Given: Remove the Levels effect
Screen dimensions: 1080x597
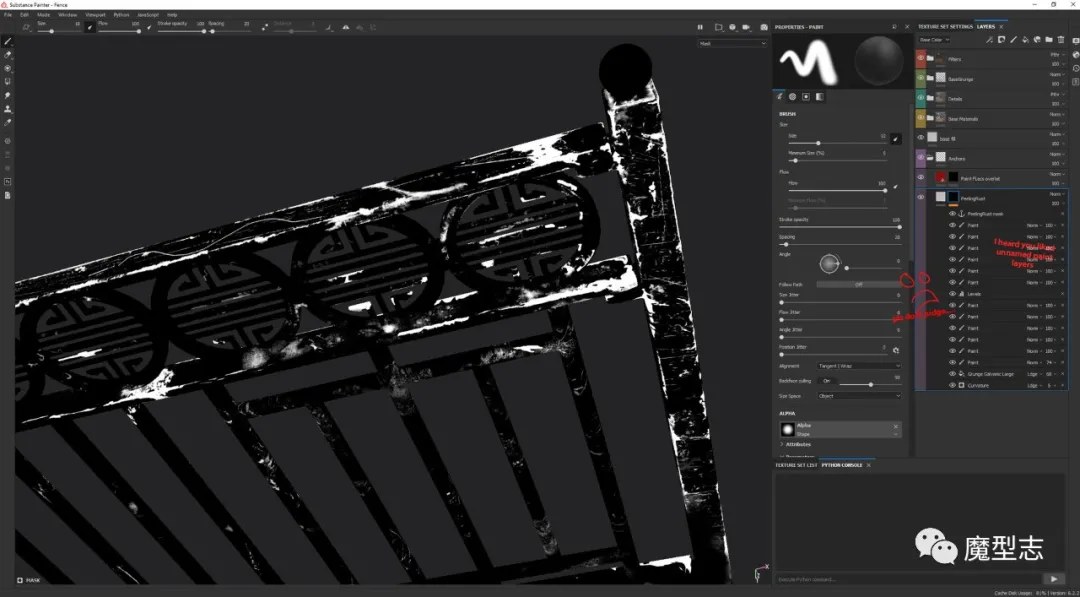Looking at the screenshot, I should tap(1062, 294).
